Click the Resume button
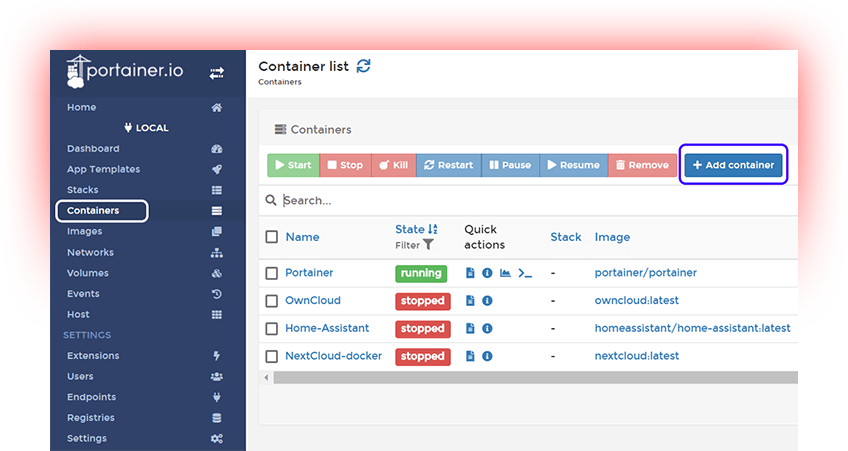 point(573,165)
